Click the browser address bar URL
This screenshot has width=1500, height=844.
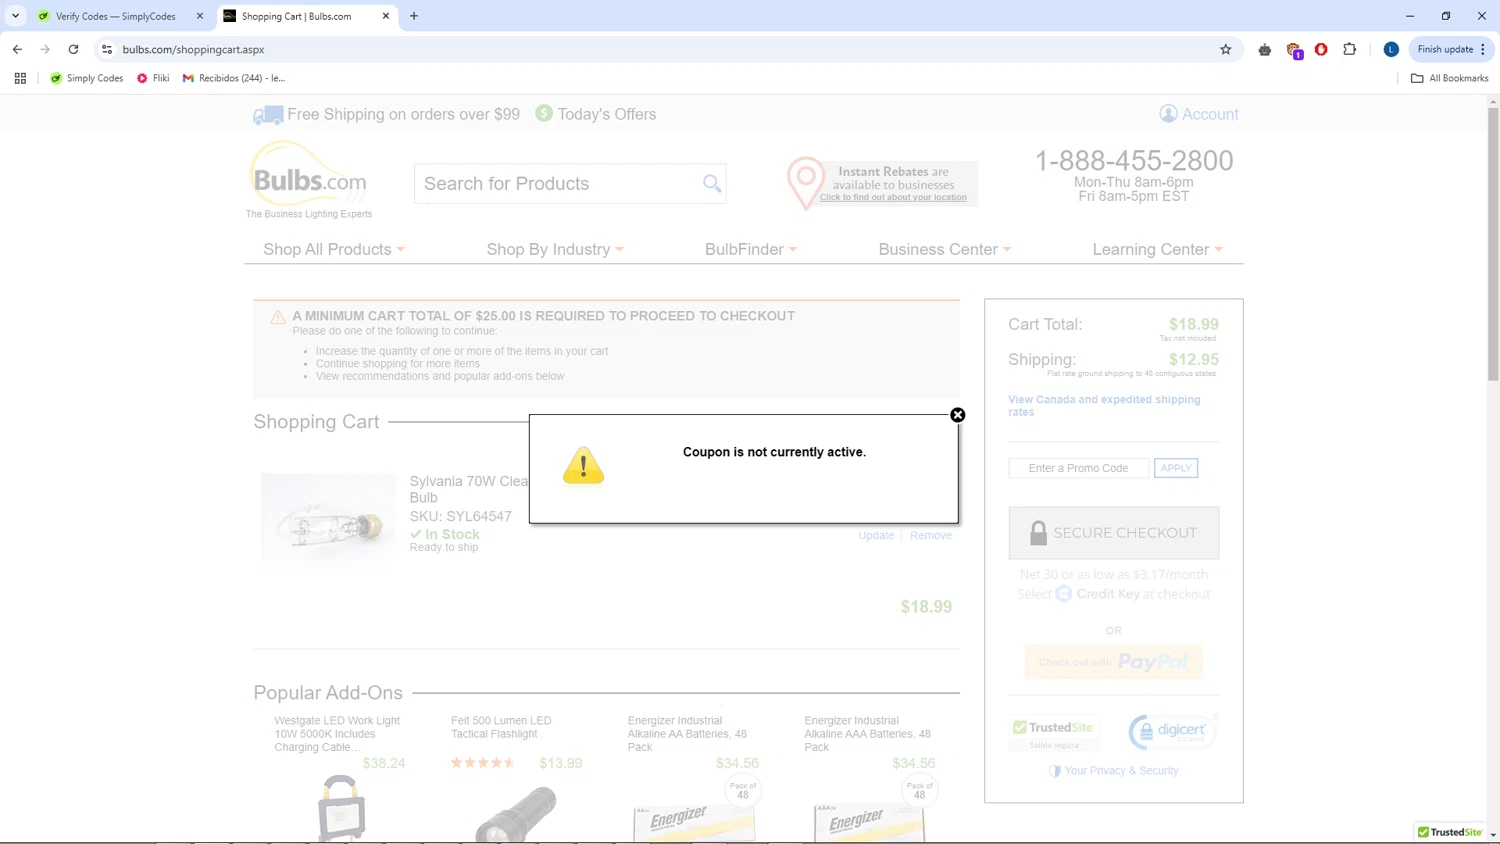(x=194, y=49)
